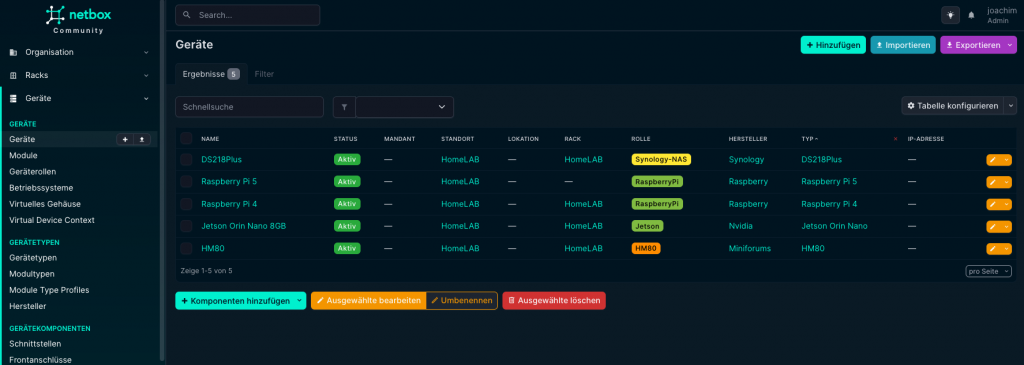The width and height of the screenshot is (1024, 365).
Task: Click Ausgewählte löschen button
Action: (x=554, y=300)
